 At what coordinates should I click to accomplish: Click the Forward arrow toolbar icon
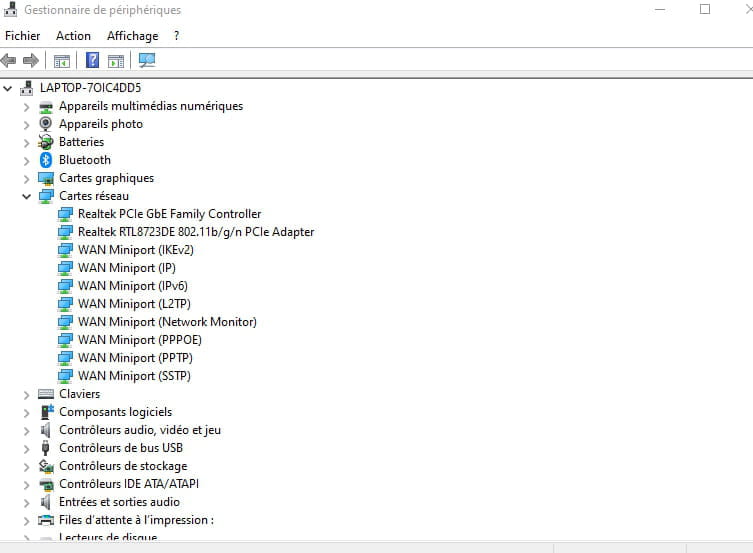31,60
